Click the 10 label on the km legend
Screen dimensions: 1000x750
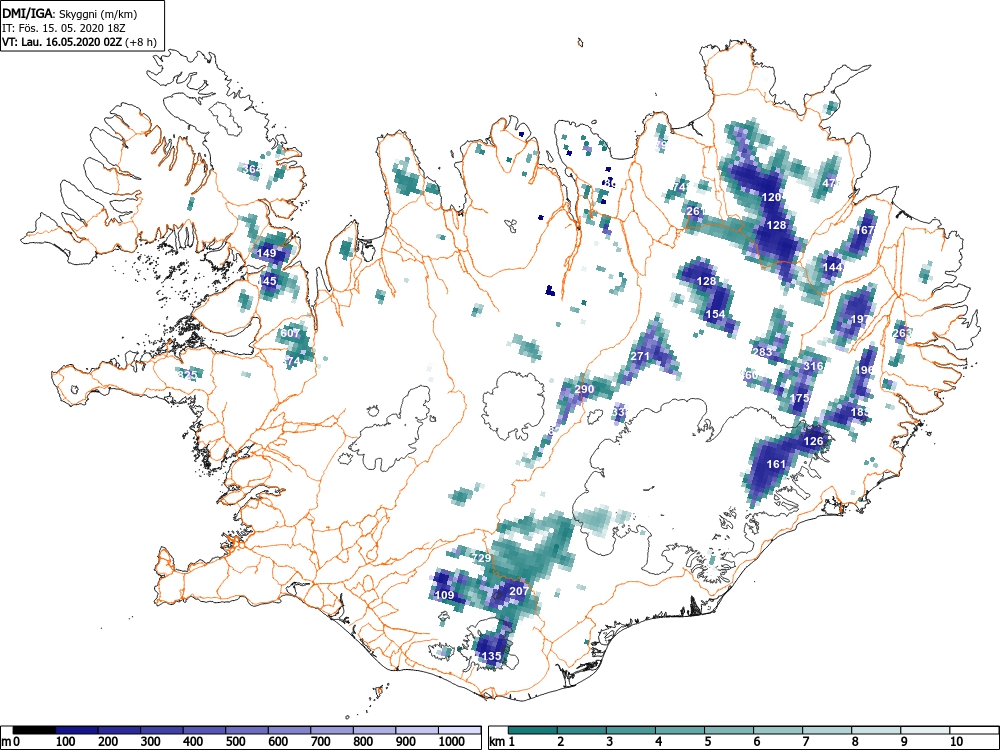tap(955, 742)
